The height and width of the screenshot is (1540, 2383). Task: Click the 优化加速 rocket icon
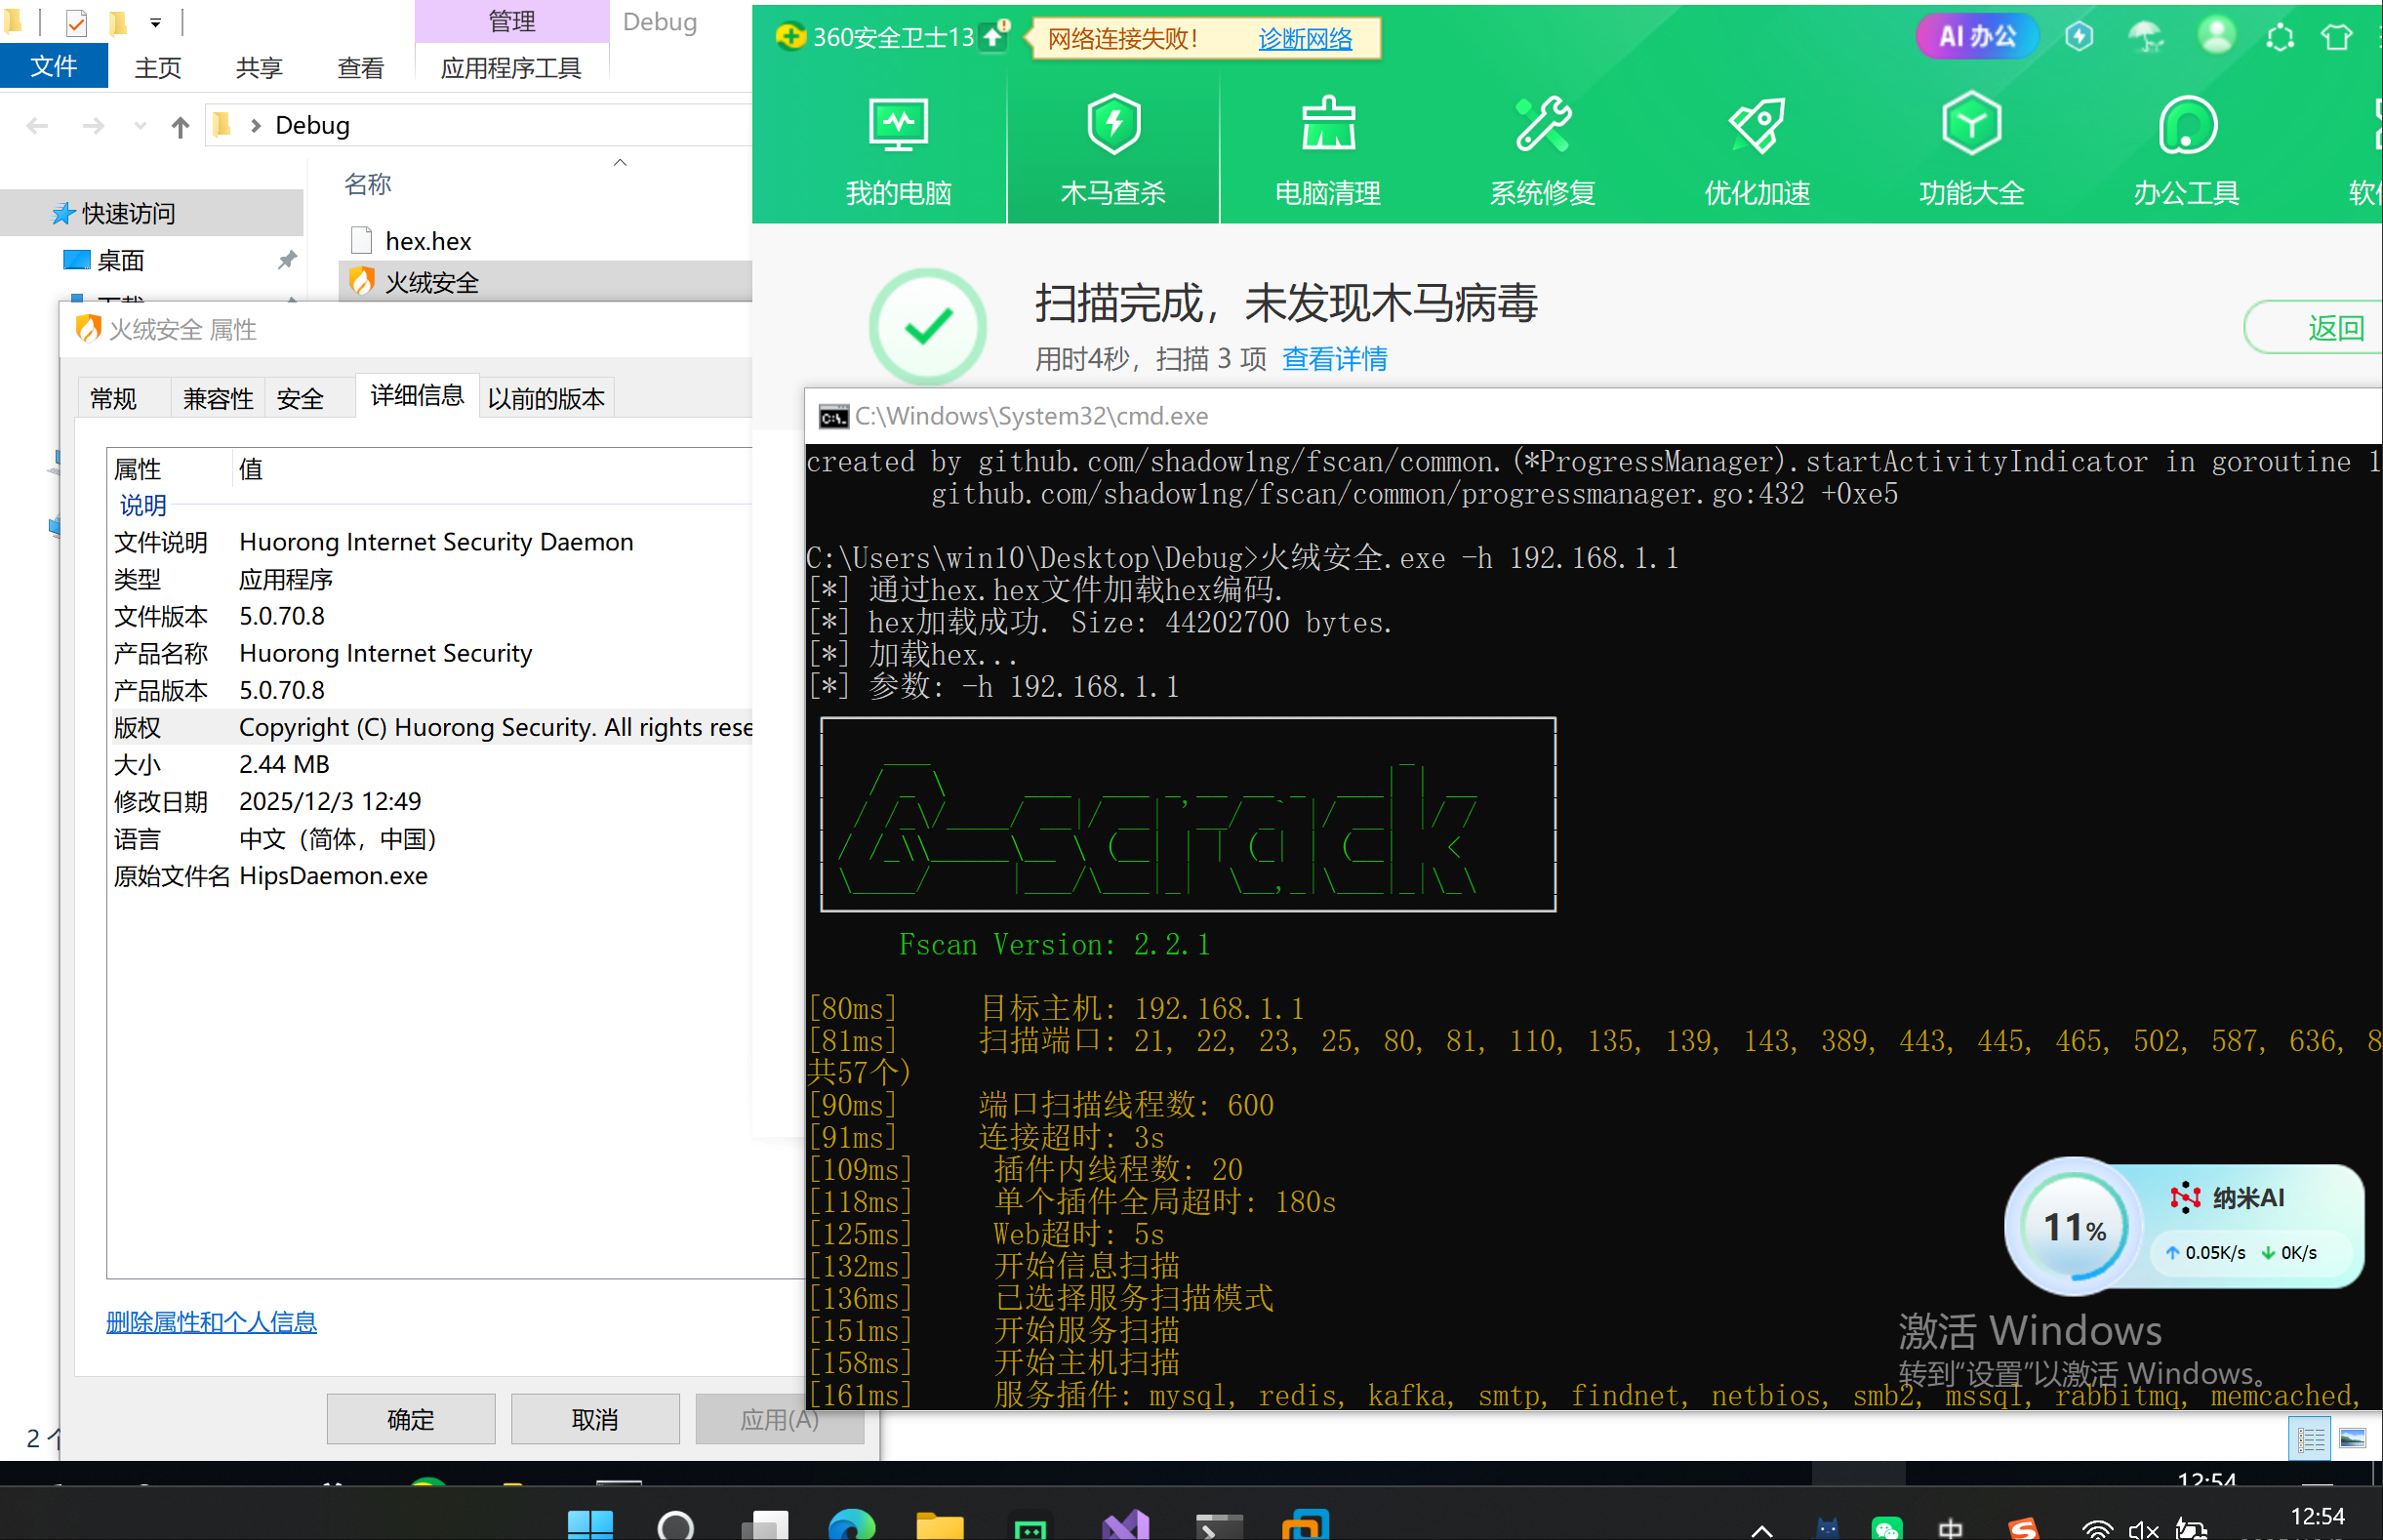point(1756,127)
